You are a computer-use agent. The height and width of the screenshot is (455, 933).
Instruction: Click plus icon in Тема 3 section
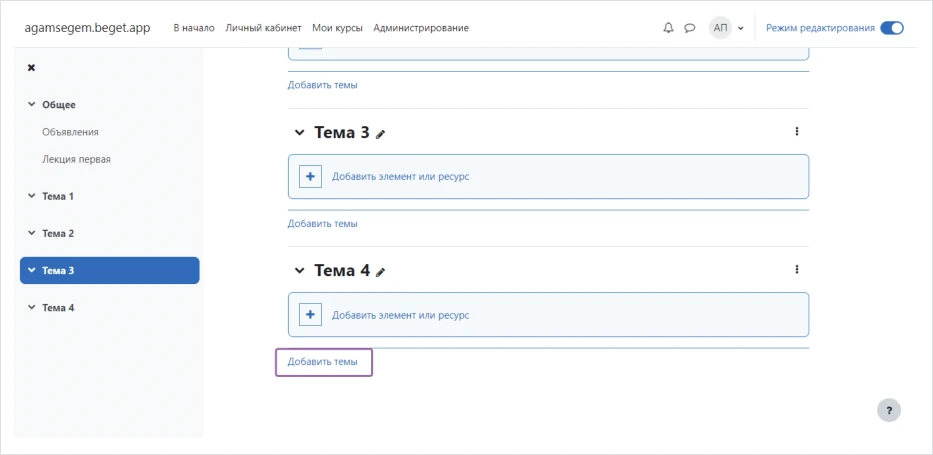(310, 176)
